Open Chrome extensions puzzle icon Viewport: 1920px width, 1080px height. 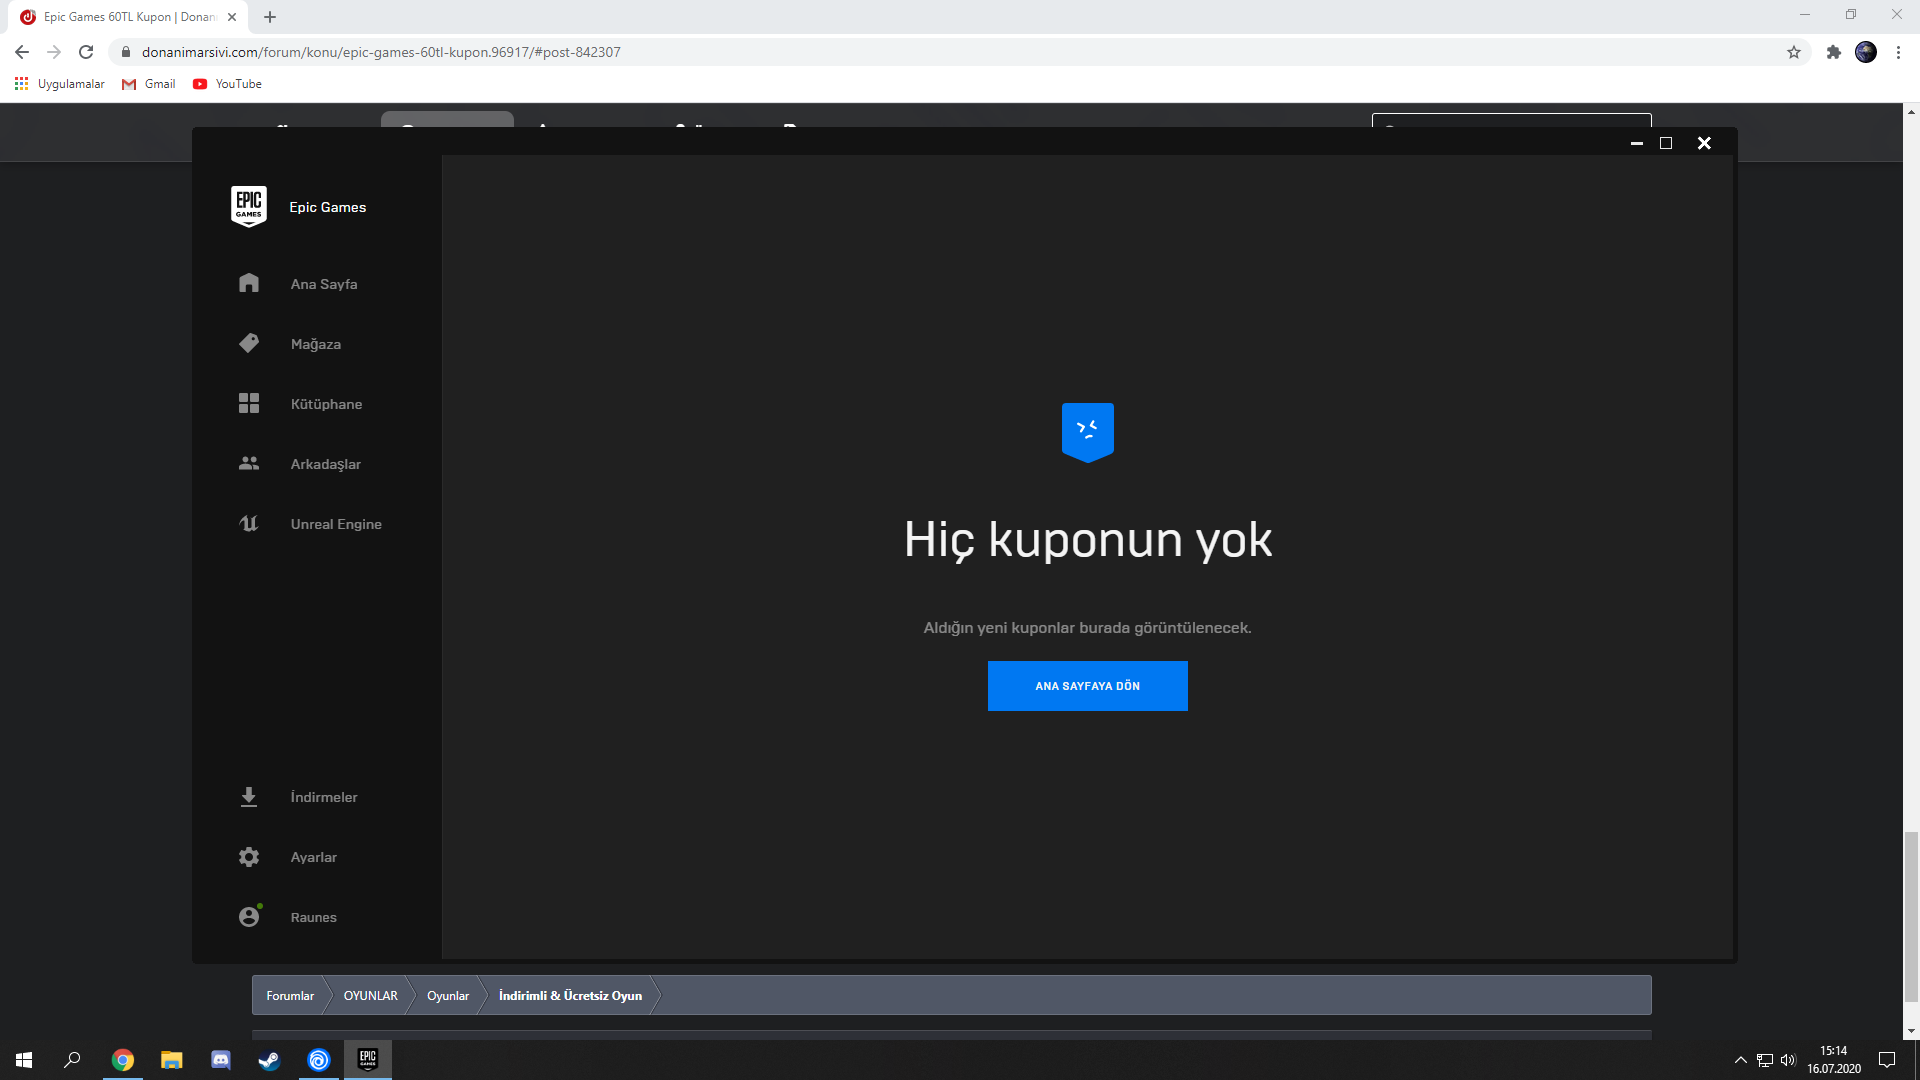[1834, 52]
